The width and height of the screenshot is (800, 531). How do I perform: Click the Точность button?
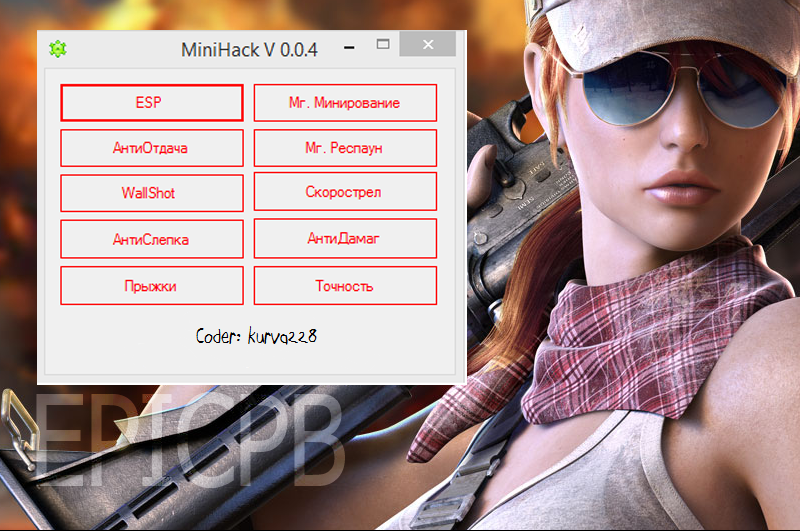click(345, 286)
